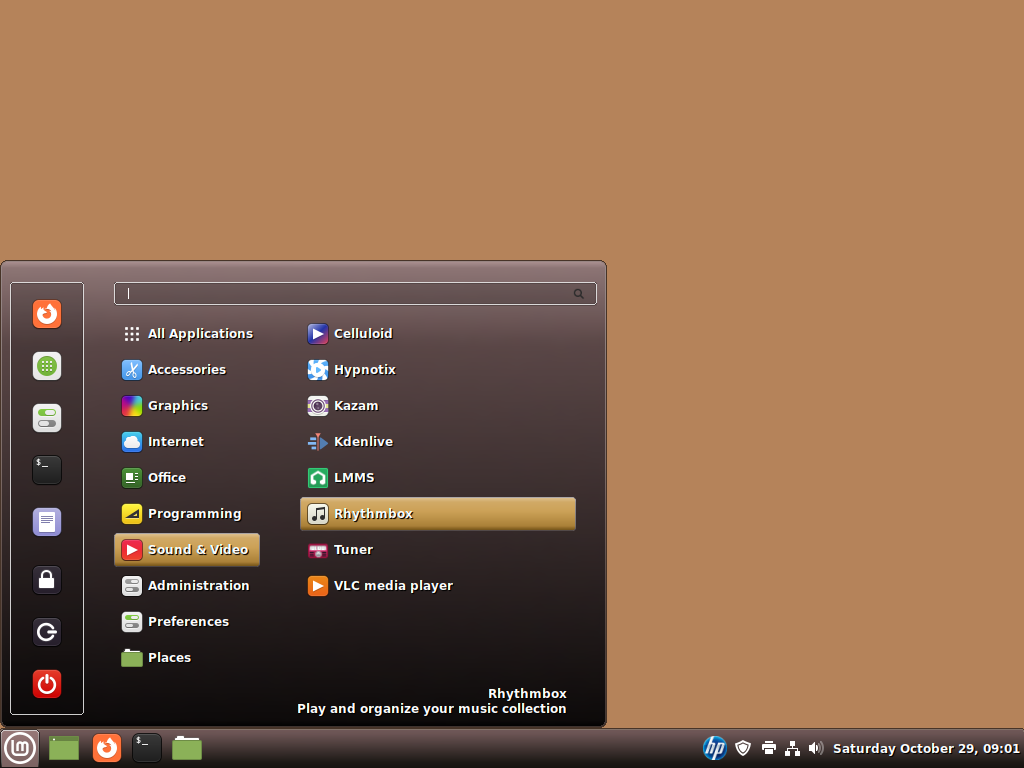Click the Tuner radio app icon
This screenshot has width=1024, height=768.
coord(318,550)
